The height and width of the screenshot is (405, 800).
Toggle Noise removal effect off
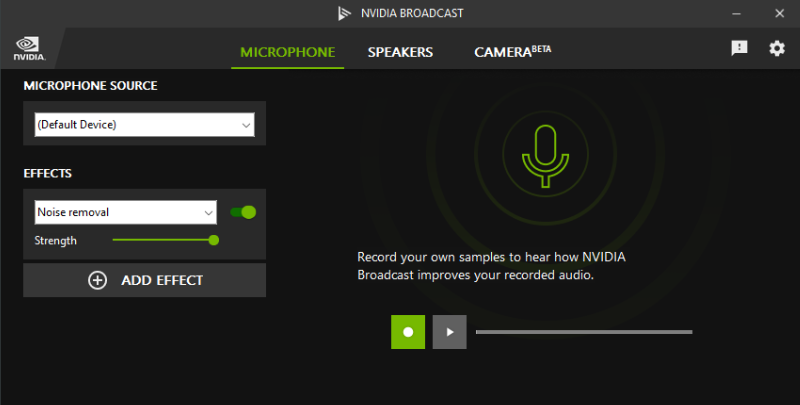[243, 212]
